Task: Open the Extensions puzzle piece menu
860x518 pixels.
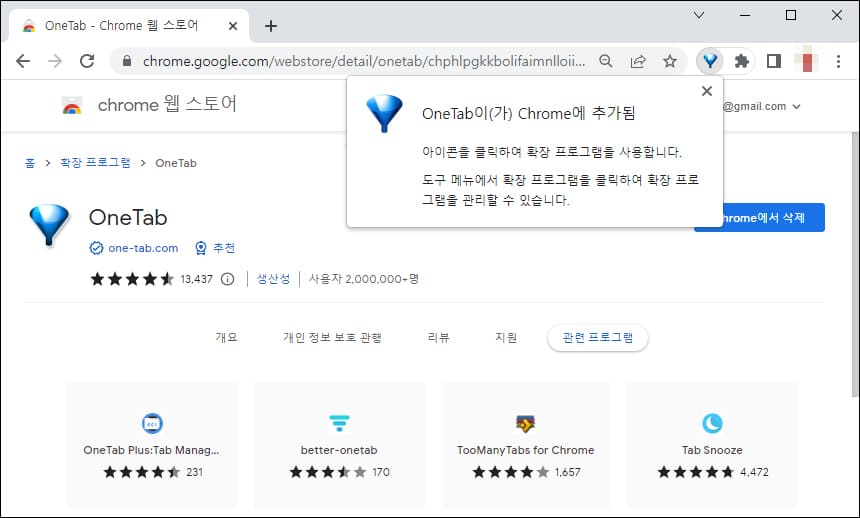Action: click(742, 61)
